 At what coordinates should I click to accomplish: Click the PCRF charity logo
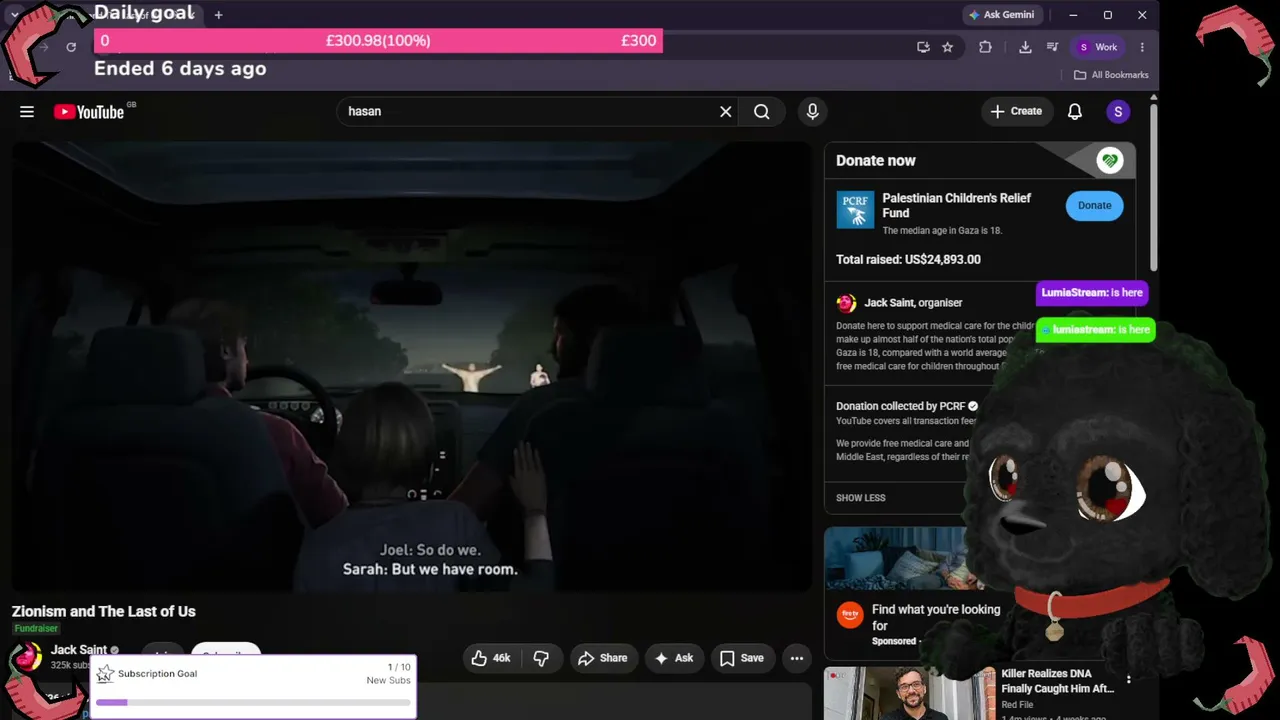[855, 210]
